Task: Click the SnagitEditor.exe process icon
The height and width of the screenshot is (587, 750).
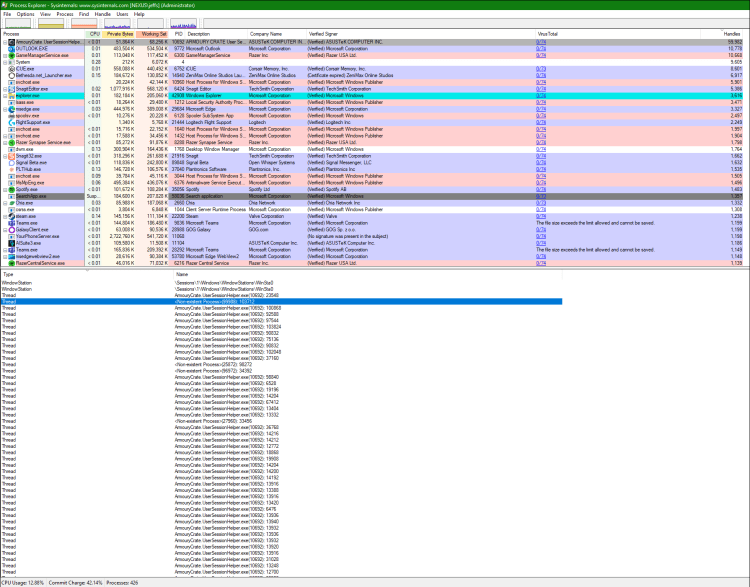Action: 11,89
